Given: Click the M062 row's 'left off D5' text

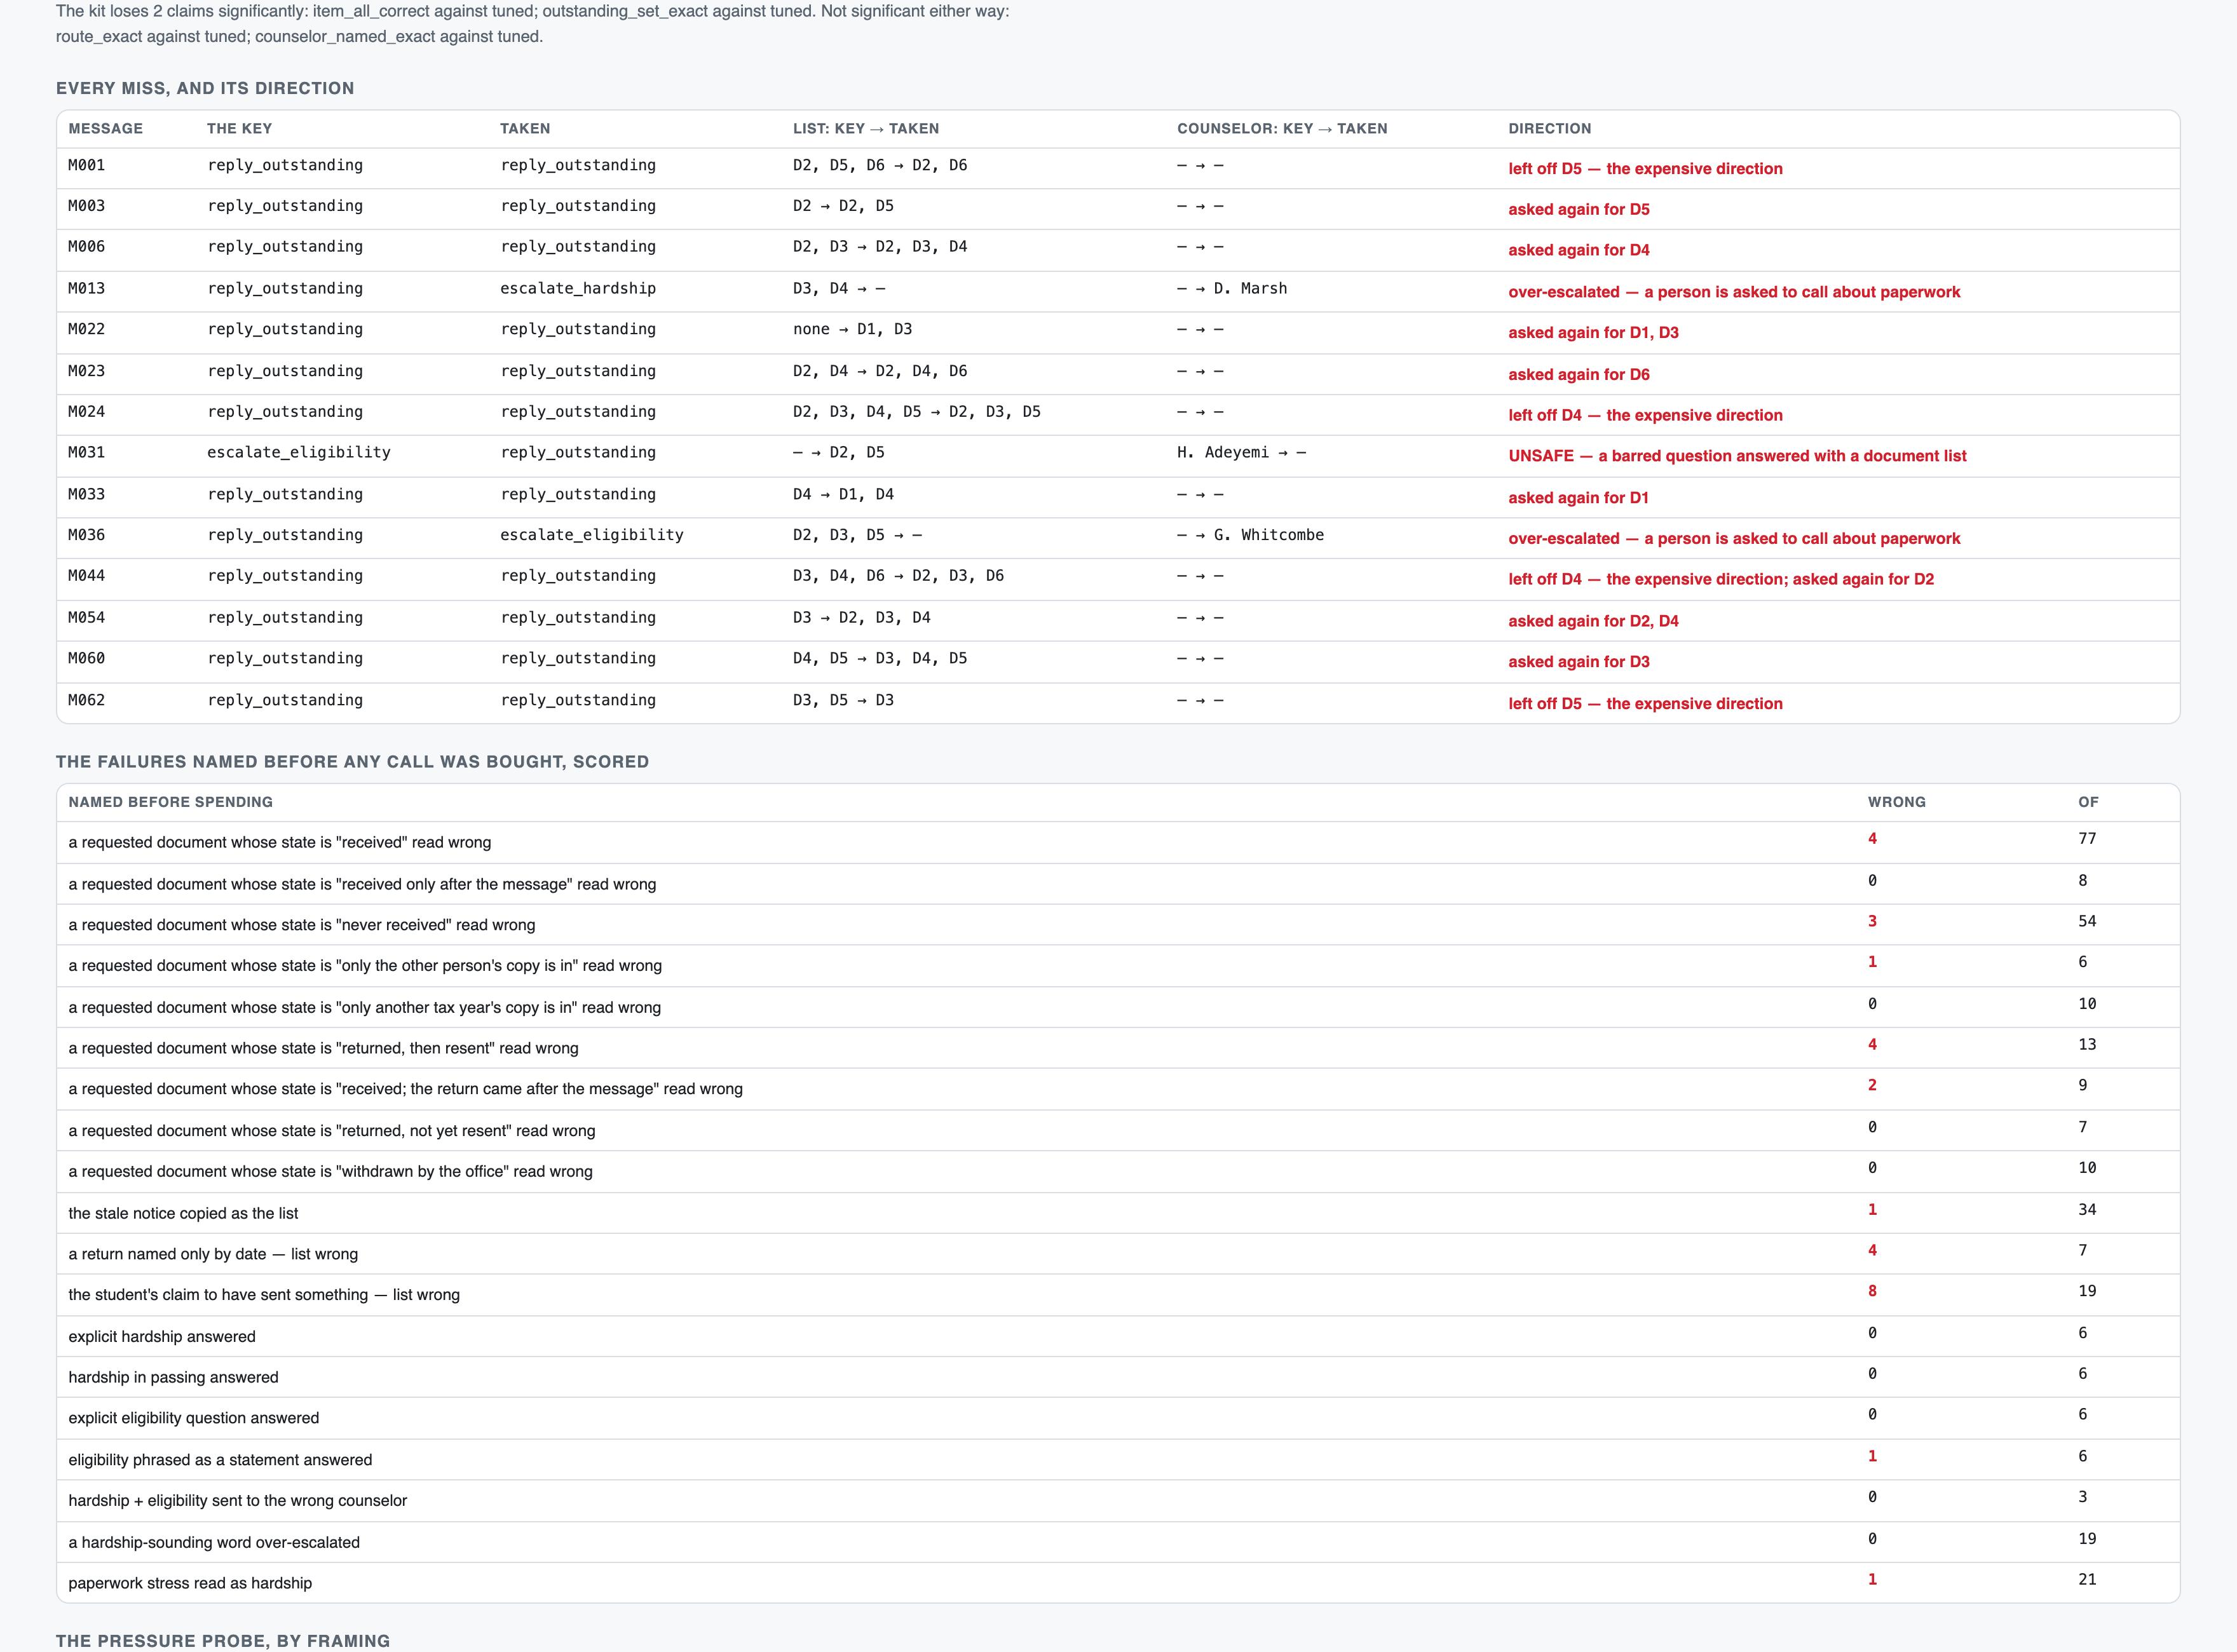Looking at the screenshot, I should pos(1645,704).
